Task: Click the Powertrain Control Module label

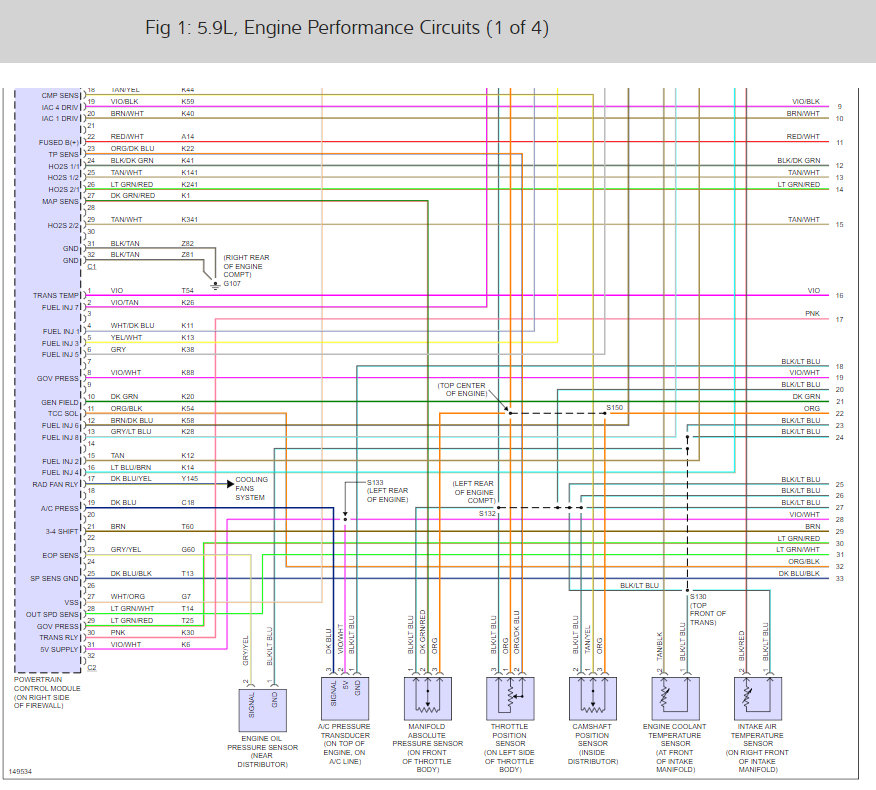Action: click(x=47, y=693)
